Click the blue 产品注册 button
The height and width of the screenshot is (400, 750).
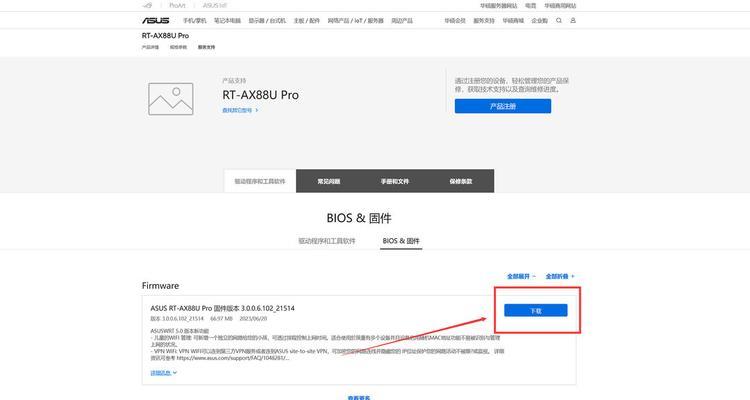click(x=503, y=106)
